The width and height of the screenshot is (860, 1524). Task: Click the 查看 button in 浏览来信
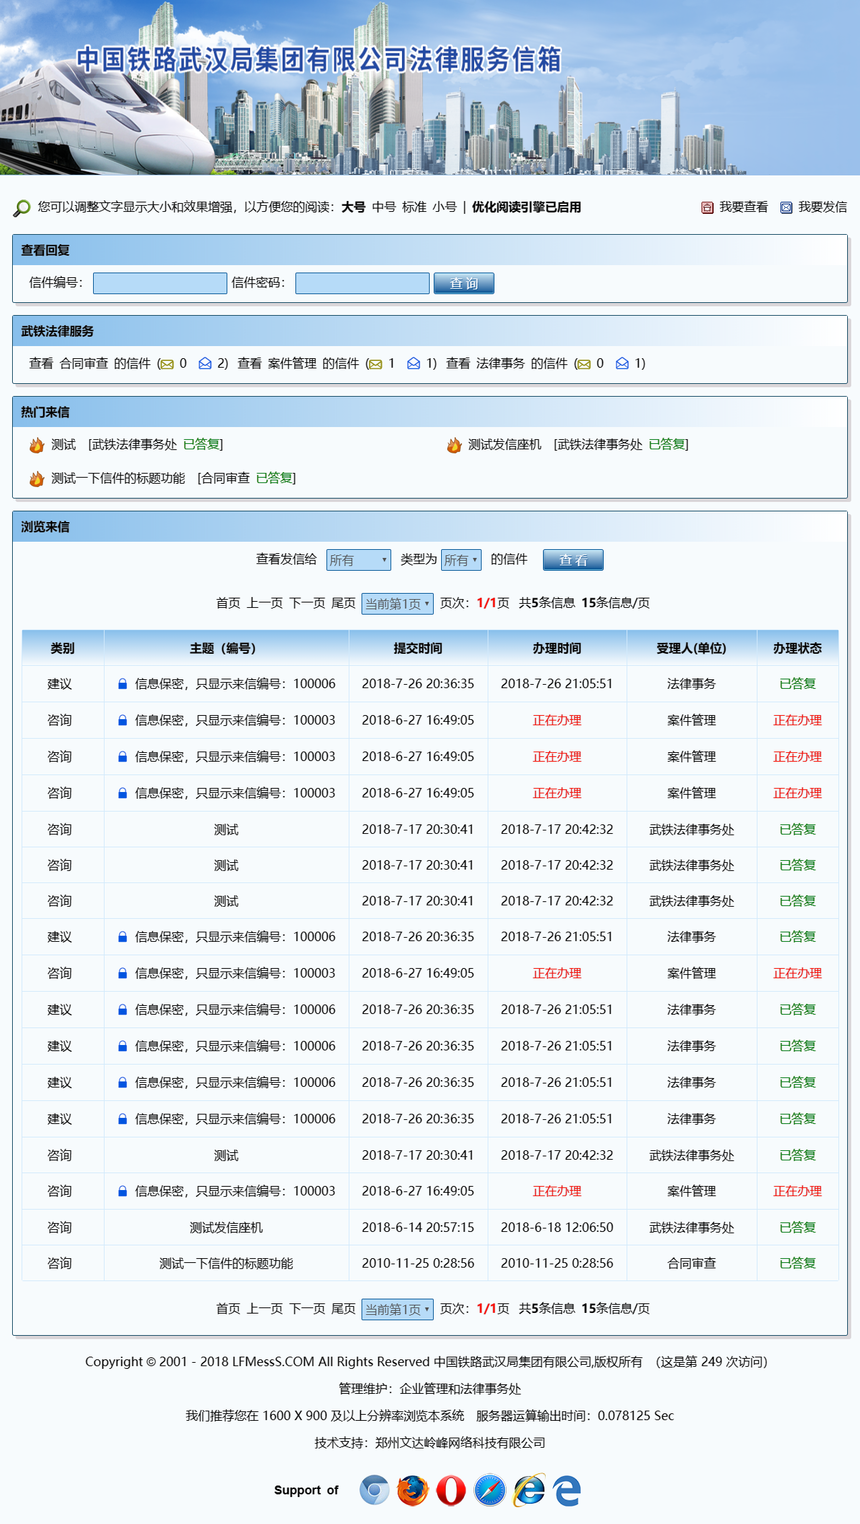[573, 560]
